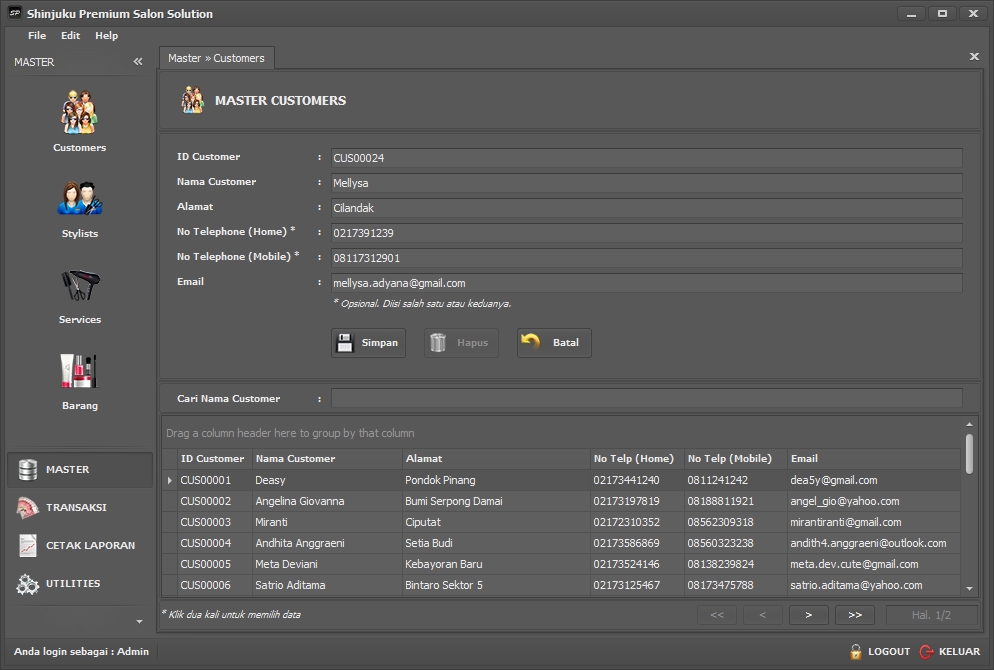Select the Services hair dryer icon
The image size is (994, 670).
[x=79, y=286]
